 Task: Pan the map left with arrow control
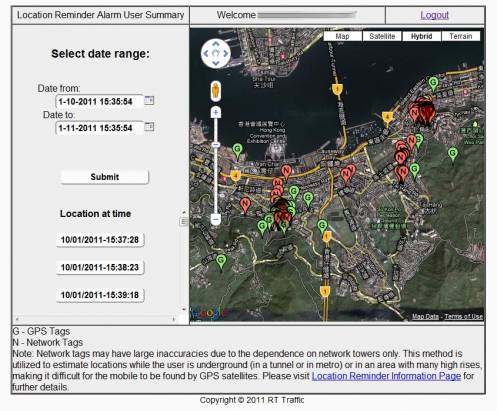tap(206, 53)
